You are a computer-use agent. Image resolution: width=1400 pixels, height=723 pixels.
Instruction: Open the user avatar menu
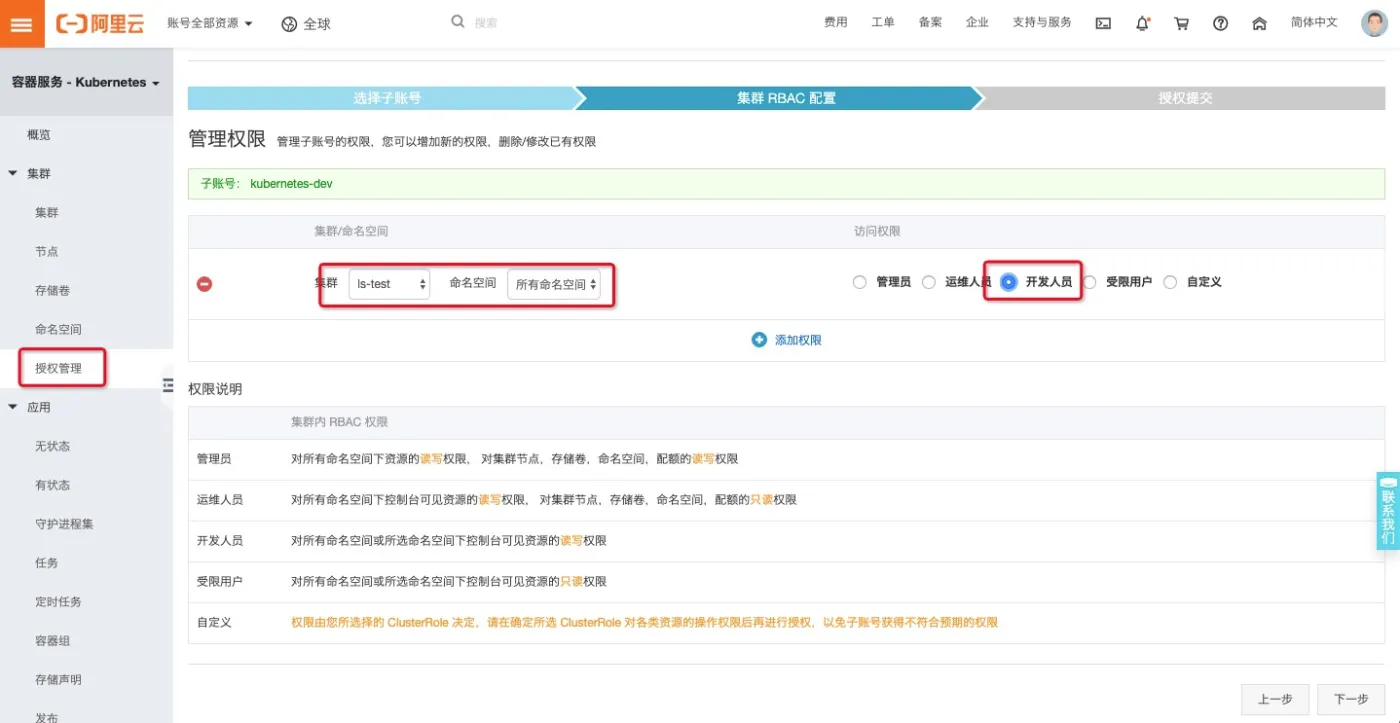pyautogui.click(x=1374, y=23)
